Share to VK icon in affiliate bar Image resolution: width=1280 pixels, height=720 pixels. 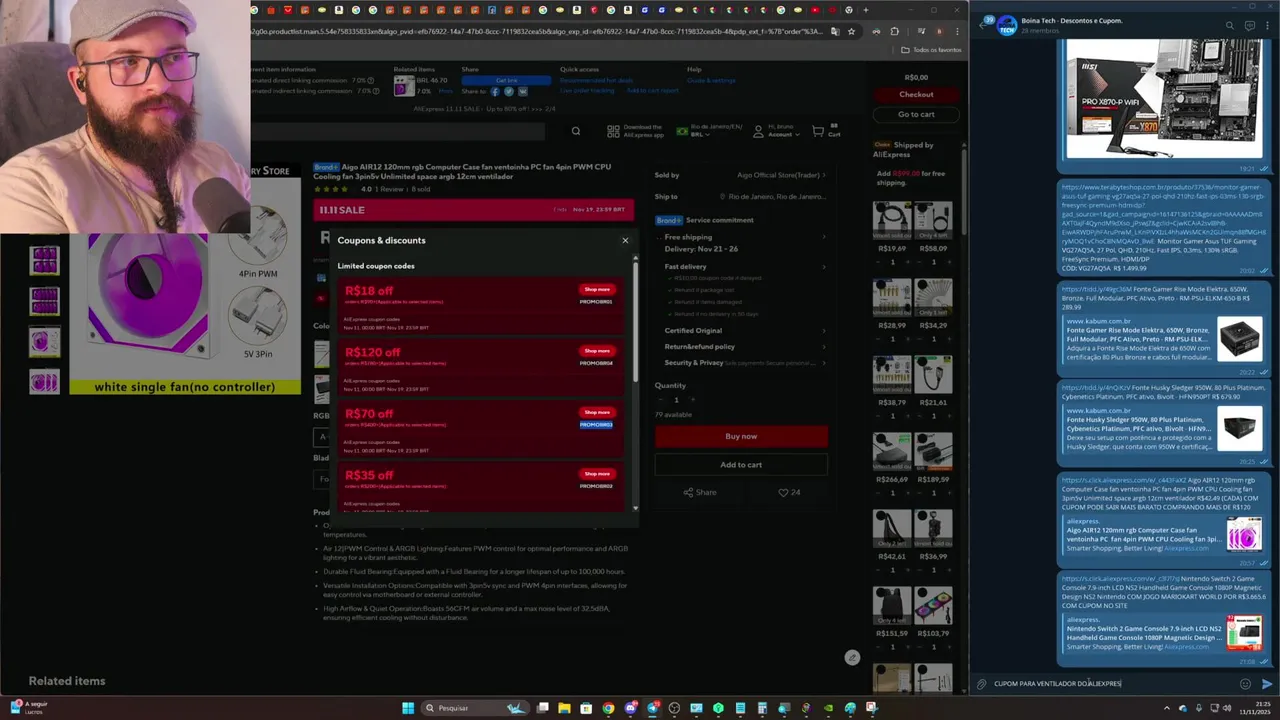522,91
